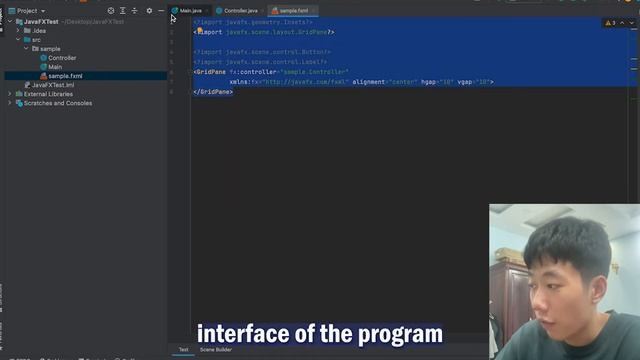Go to previous highlighted error arrow
The height and width of the screenshot is (360, 640).
622,23
